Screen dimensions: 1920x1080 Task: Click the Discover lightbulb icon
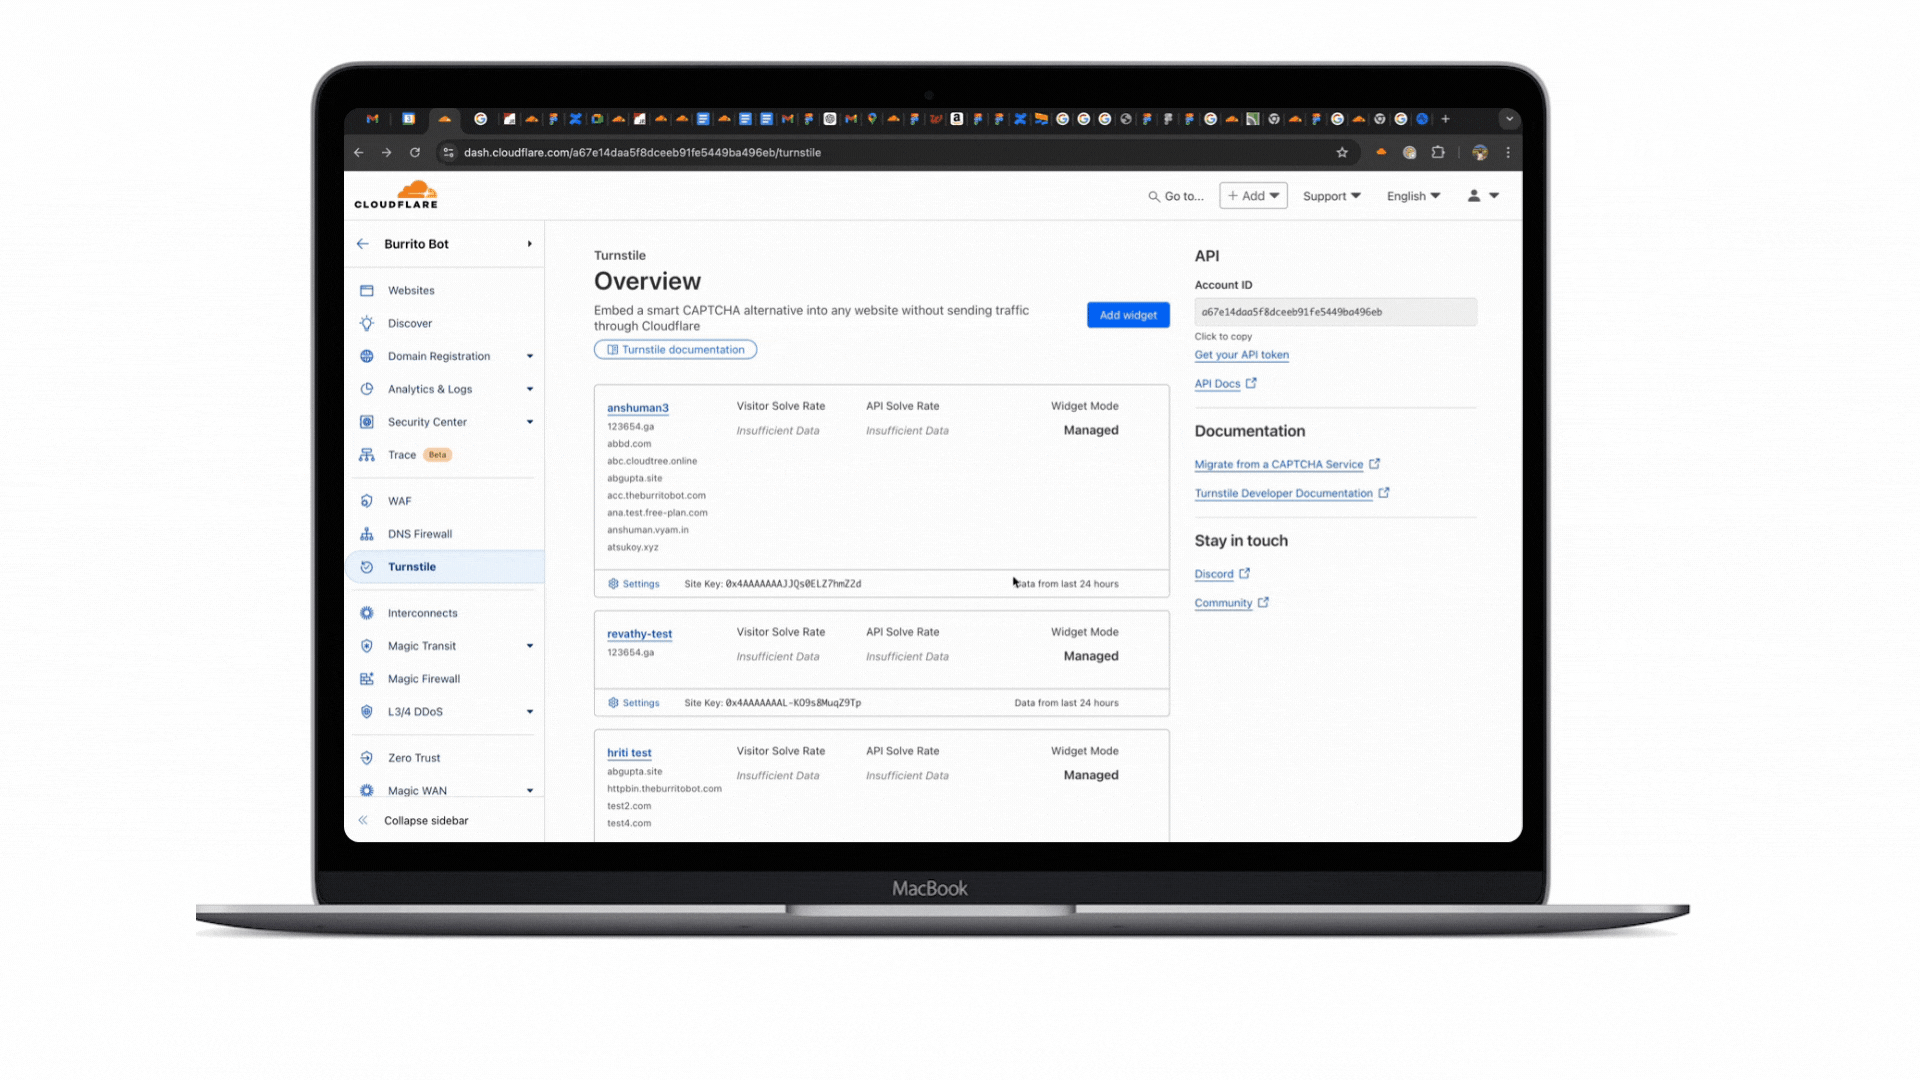(x=367, y=323)
